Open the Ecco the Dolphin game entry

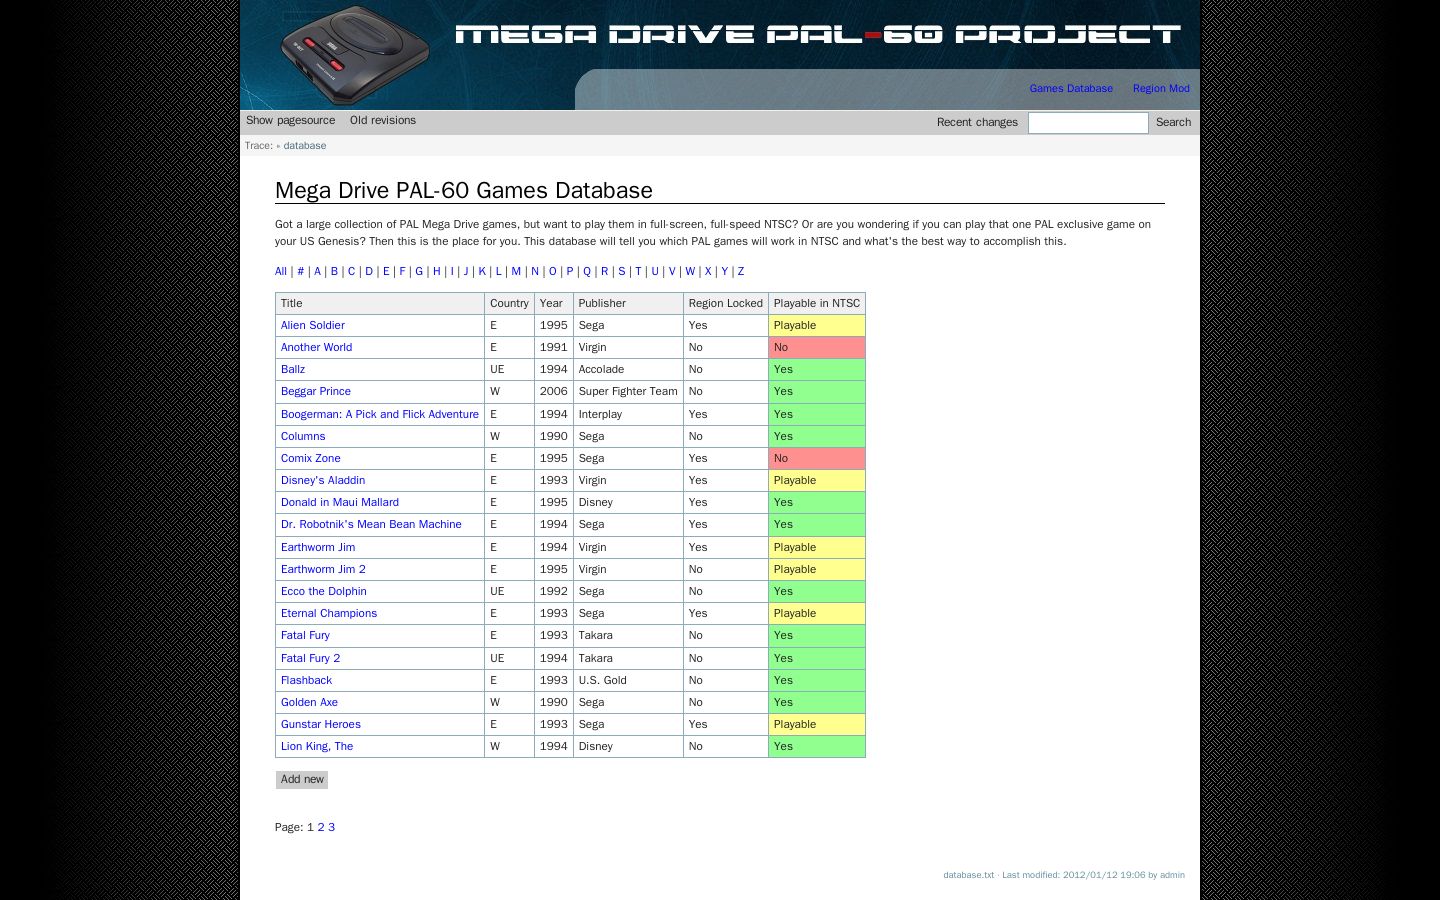pyautogui.click(x=324, y=592)
